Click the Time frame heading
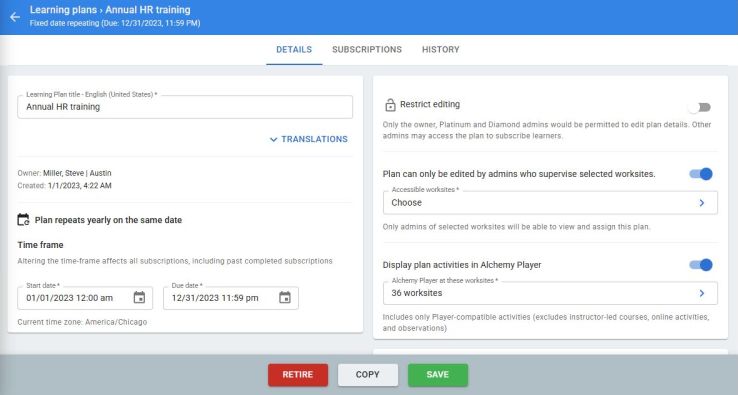This screenshot has width=738, height=395. coord(40,245)
